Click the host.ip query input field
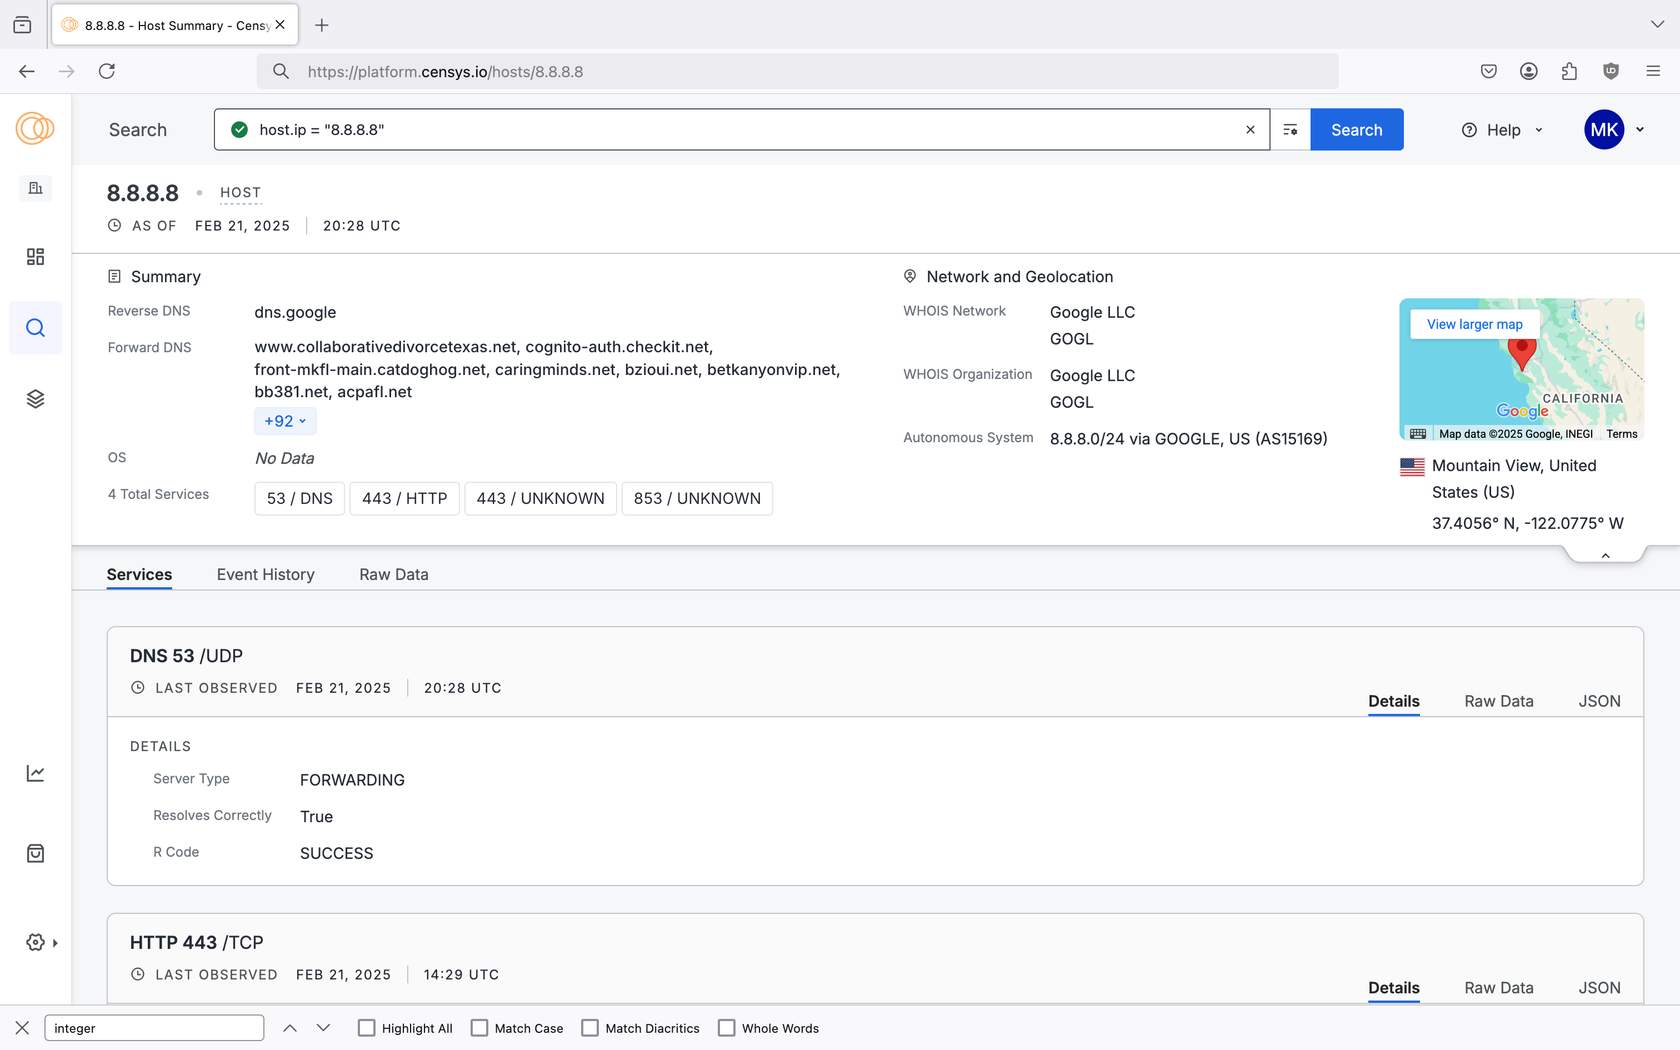The height and width of the screenshot is (1050, 1680). pyautogui.click(x=742, y=130)
